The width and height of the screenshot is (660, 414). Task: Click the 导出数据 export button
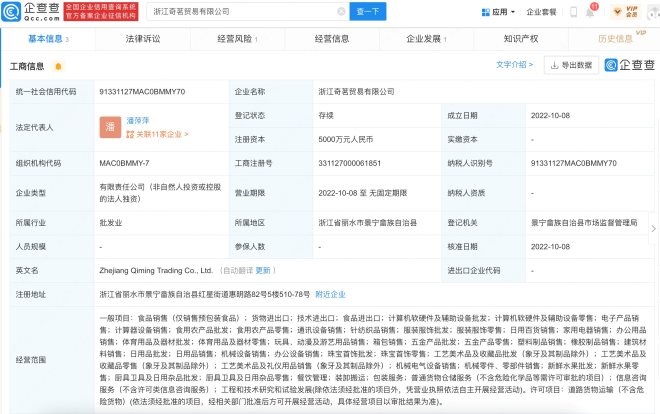point(571,65)
